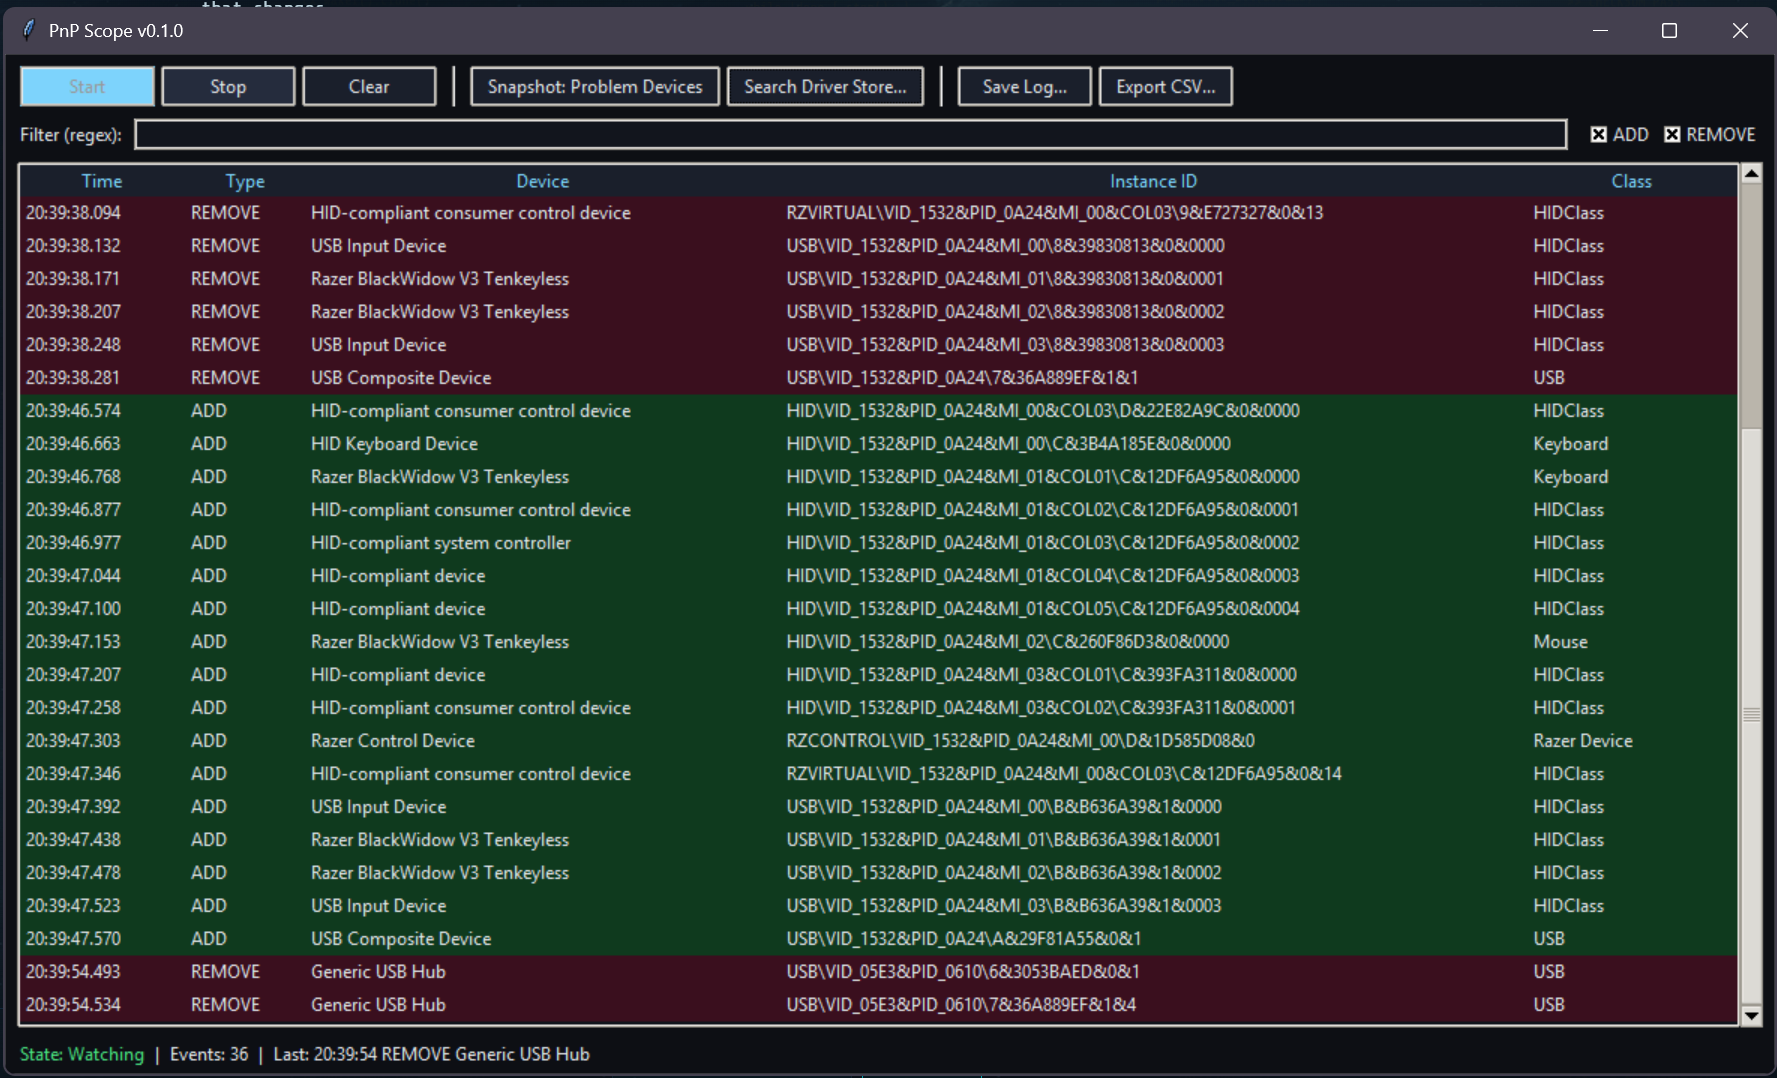Clear the event log list
This screenshot has height=1078, width=1777.
[369, 86]
